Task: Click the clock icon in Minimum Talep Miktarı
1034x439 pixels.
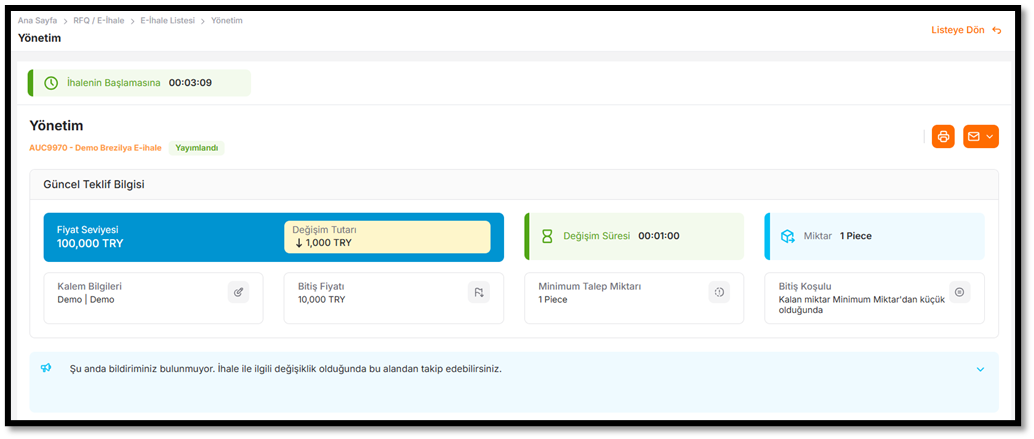Action: [x=719, y=292]
